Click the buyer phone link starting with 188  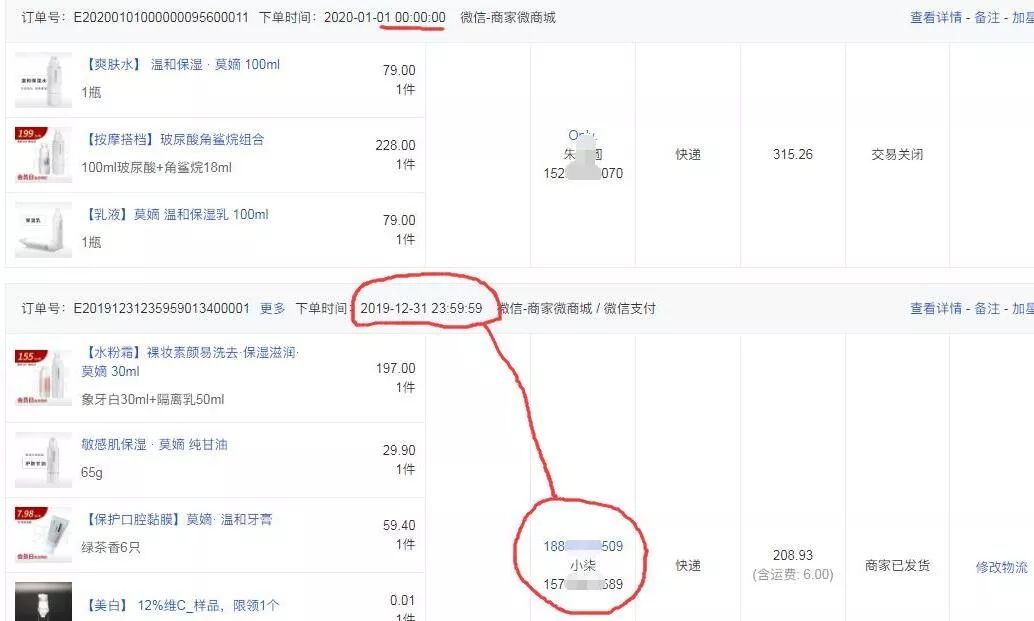pos(583,547)
